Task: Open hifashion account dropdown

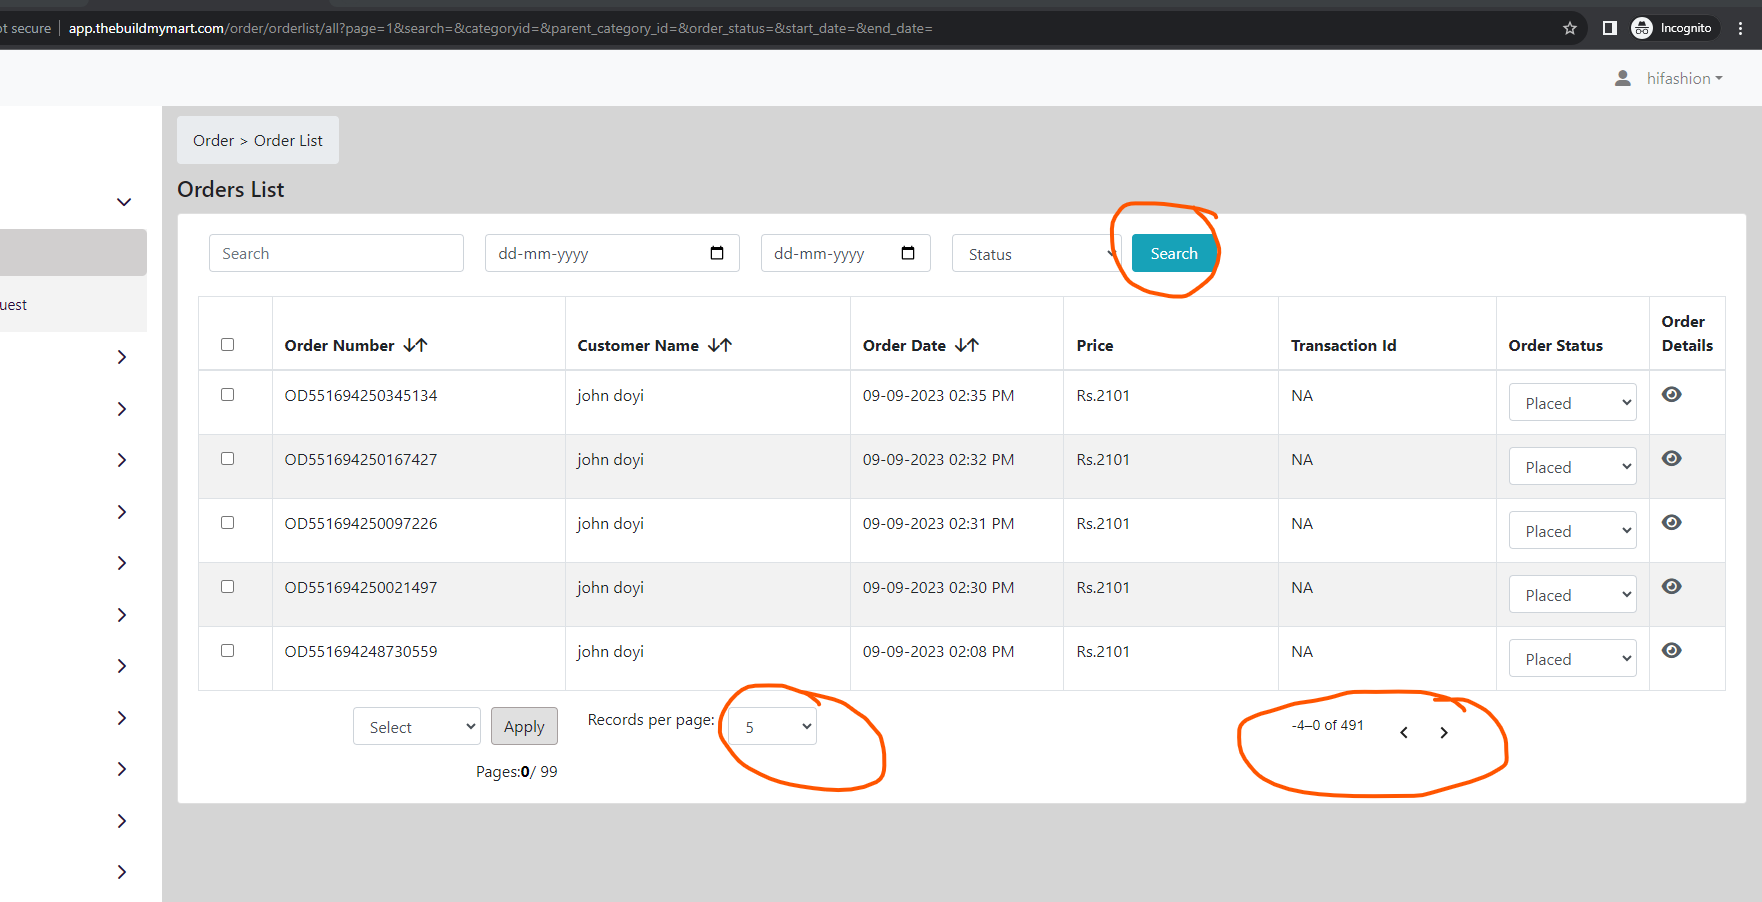Action: pyautogui.click(x=1684, y=78)
